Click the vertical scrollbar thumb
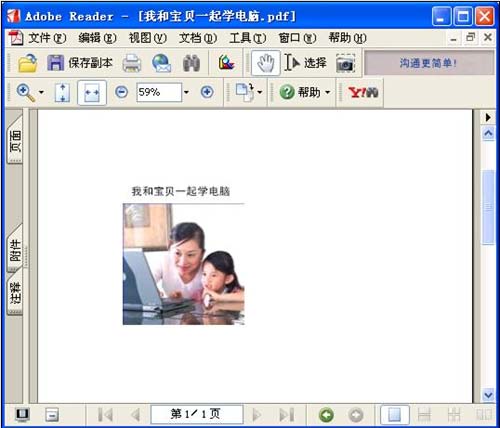The width and height of the screenshot is (500, 428). [488, 207]
